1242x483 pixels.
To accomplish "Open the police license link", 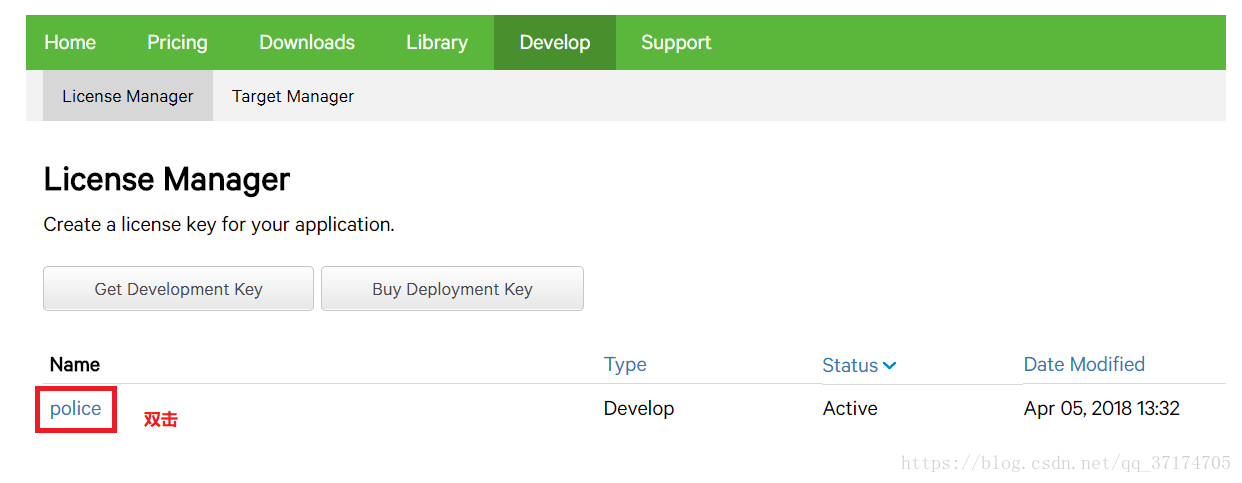I will [x=76, y=408].
